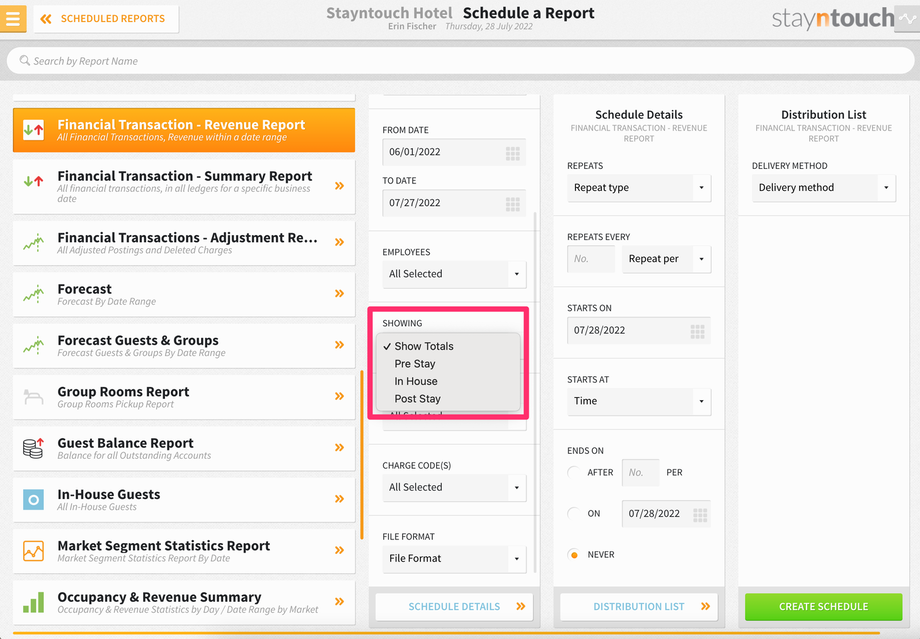This screenshot has height=639, width=920.
Task: Select the Ends On After radio button
Action: click(x=574, y=472)
